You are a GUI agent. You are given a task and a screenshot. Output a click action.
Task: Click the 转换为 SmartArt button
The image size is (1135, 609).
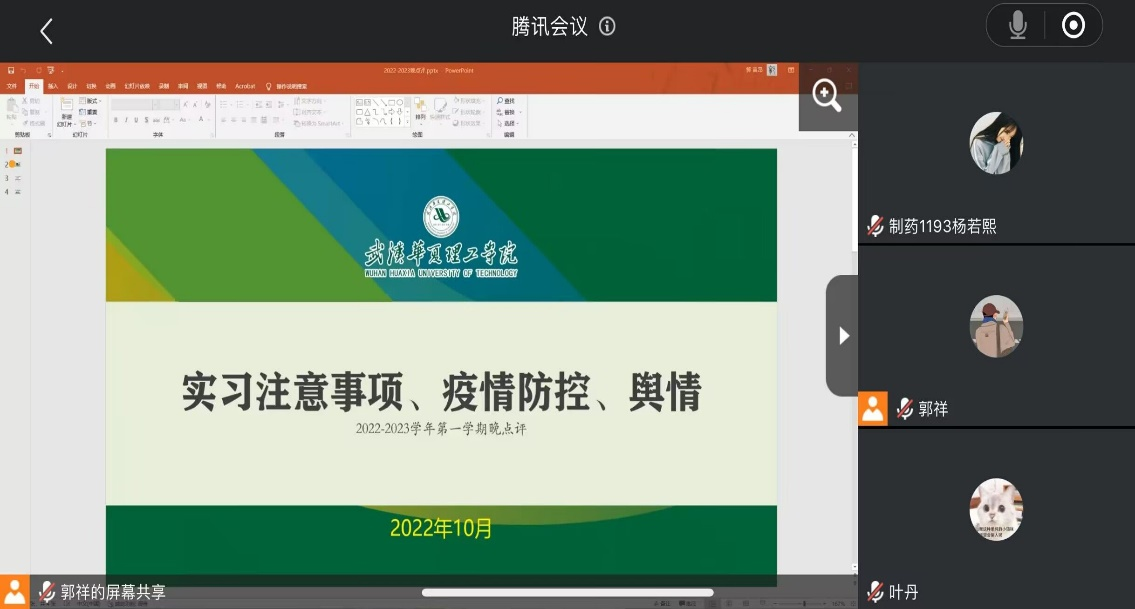(318, 124)
